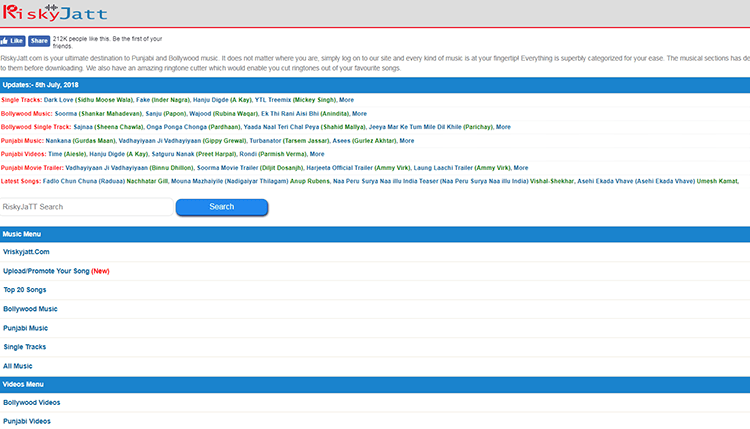The image size is (750, 429).
Task: Open Vadhayiyaan Ji Vadhayiyaan (Binnu Dhillon) trailer
Action: 130,168
